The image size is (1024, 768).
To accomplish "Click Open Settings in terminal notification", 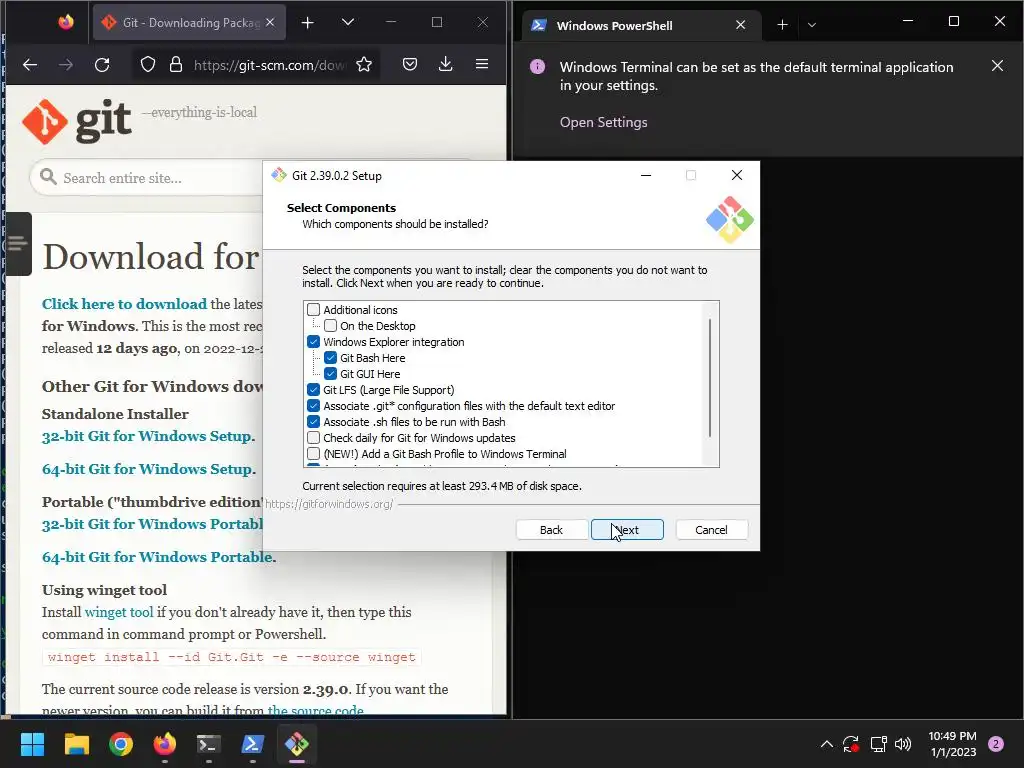I will click(x=603, y=122).
